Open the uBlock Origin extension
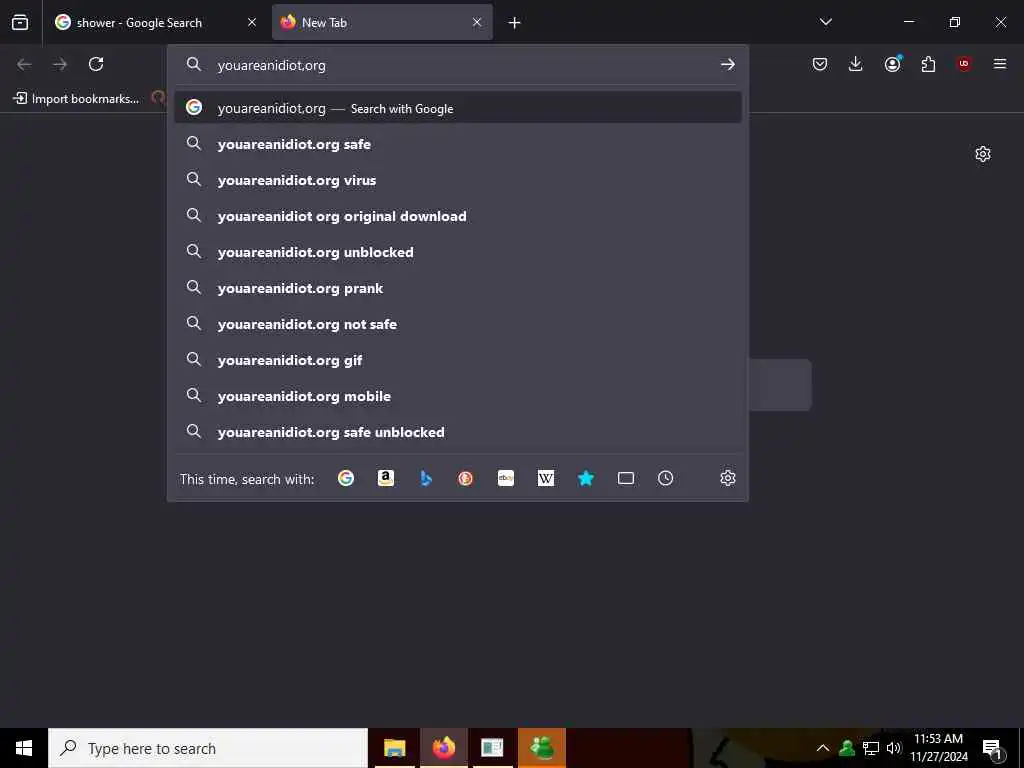1024x768 pixels. pos(964,64)
